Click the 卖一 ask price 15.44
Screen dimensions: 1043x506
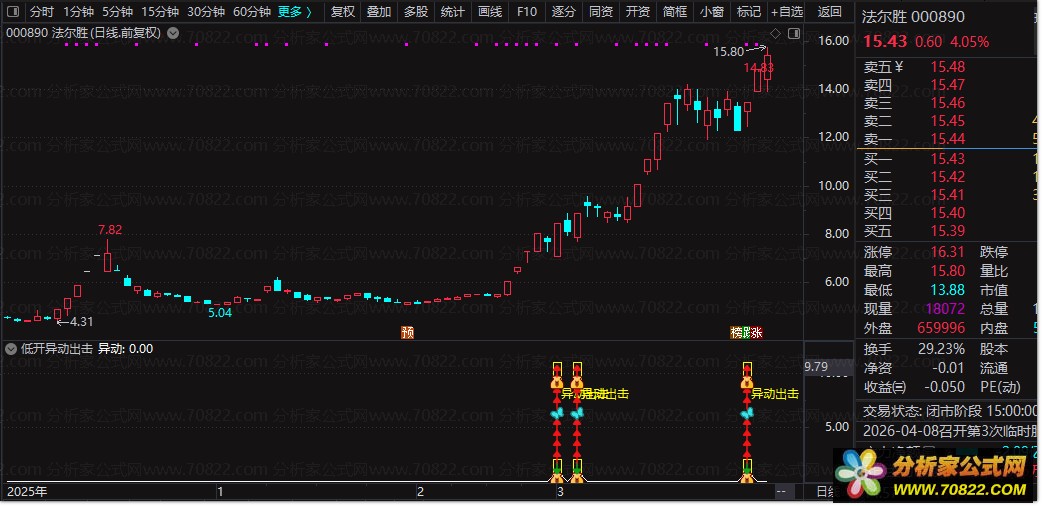point(948,138)
